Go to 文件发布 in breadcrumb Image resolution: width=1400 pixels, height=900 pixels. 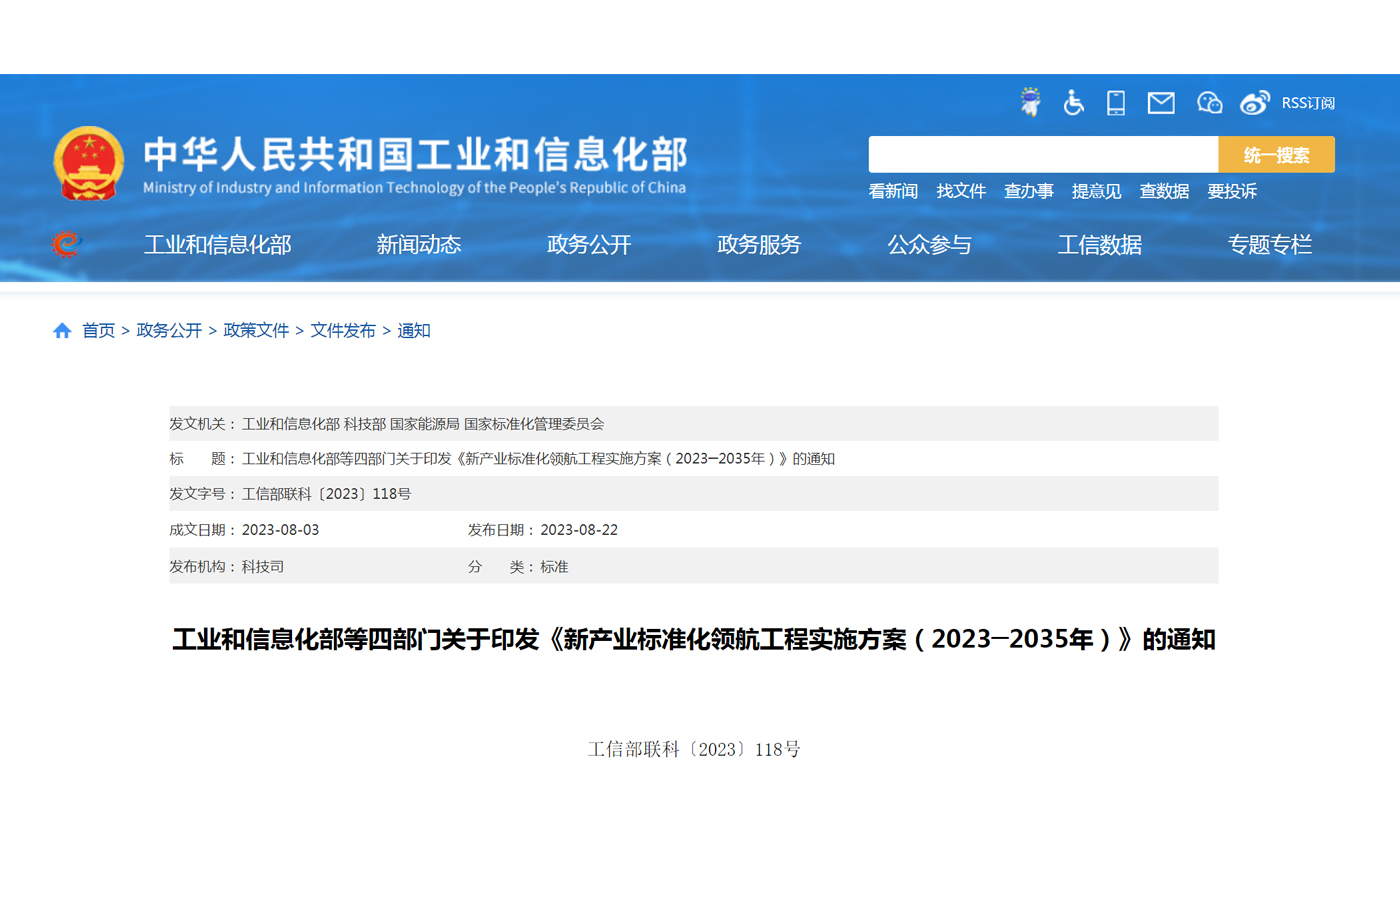click(x=343, y=330)
